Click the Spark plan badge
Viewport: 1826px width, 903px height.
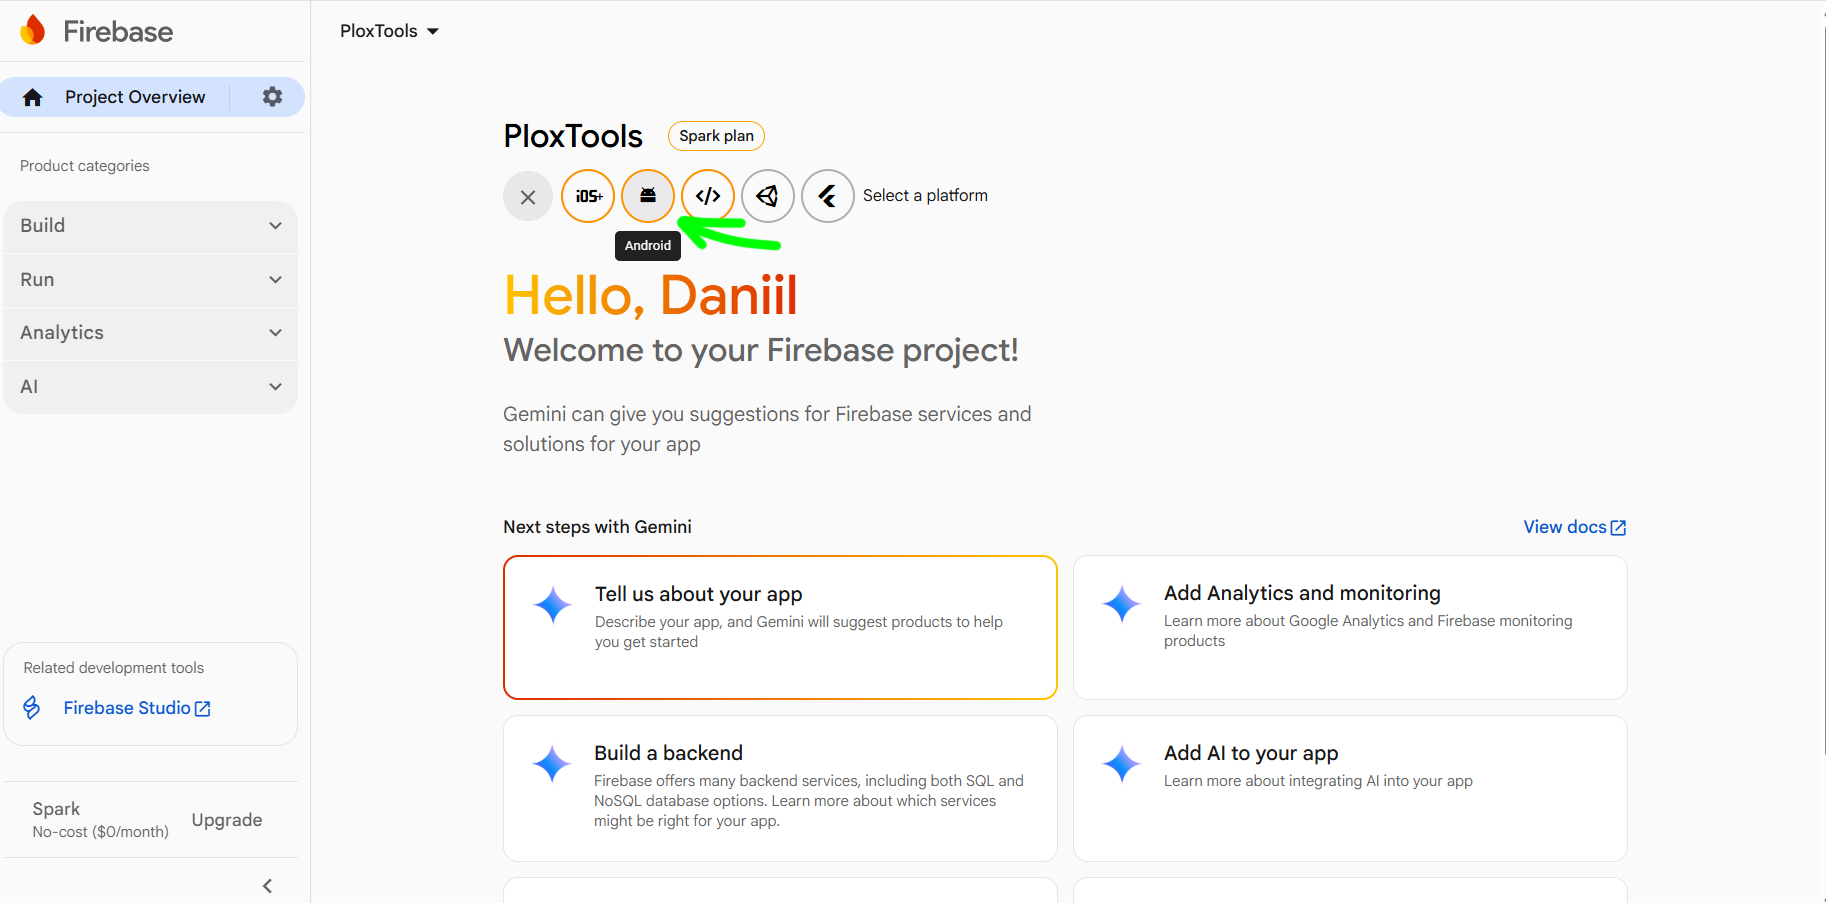click(x=716, y=136)
